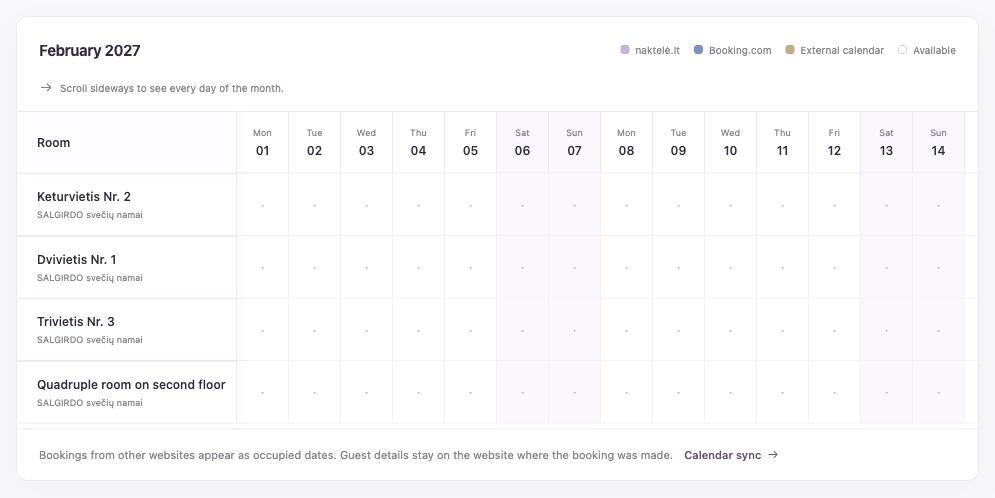Viewport: 995px width, 498px height.
Task: Select Keturvietis Nr. 2 cell for Sat 06
Action: [x=523, y=205]
